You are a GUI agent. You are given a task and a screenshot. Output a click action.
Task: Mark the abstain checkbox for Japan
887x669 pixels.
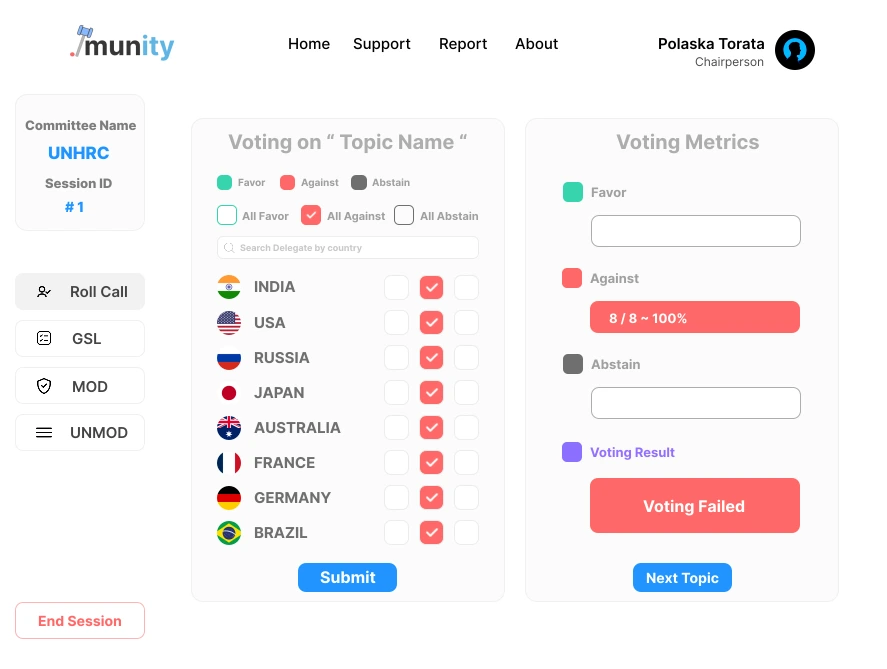[x=466, y=392]
